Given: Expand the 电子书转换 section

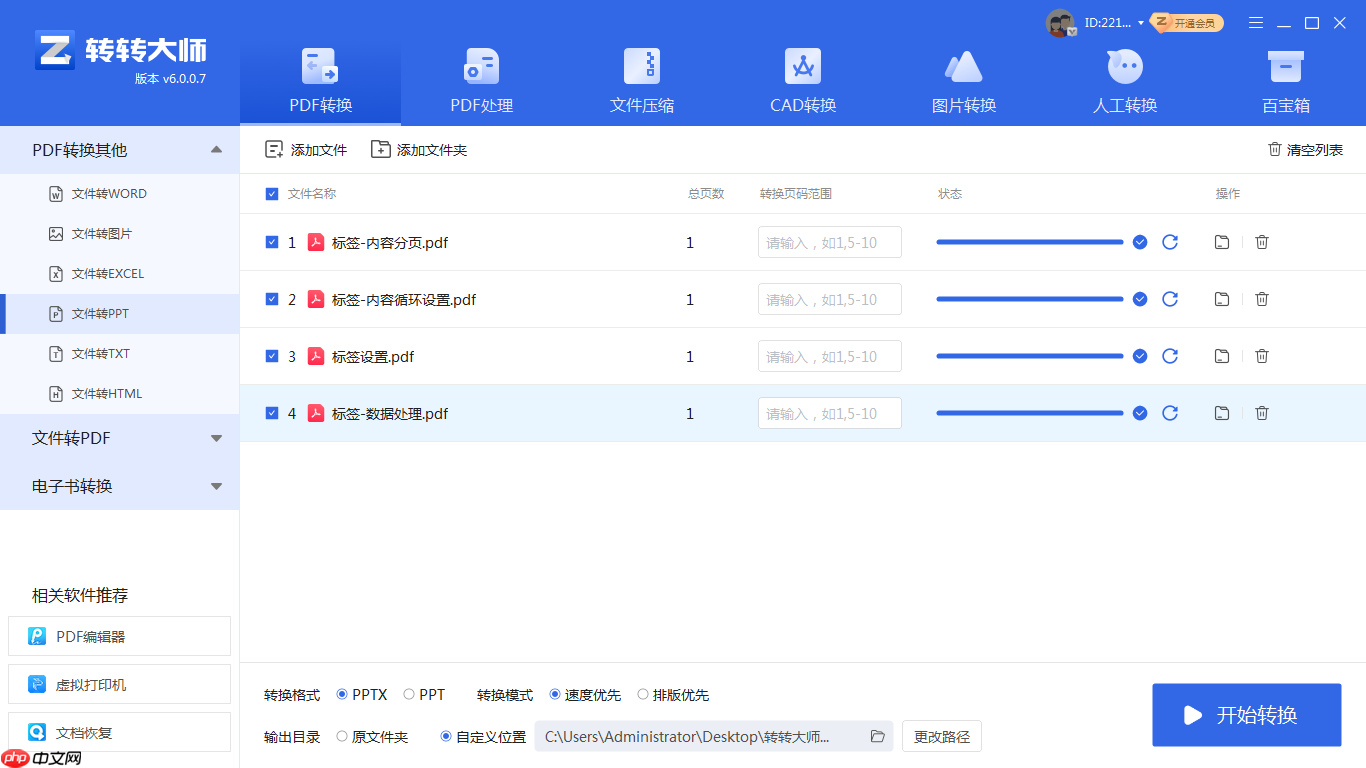Looking at the screenshot, I should coord(120,486).
